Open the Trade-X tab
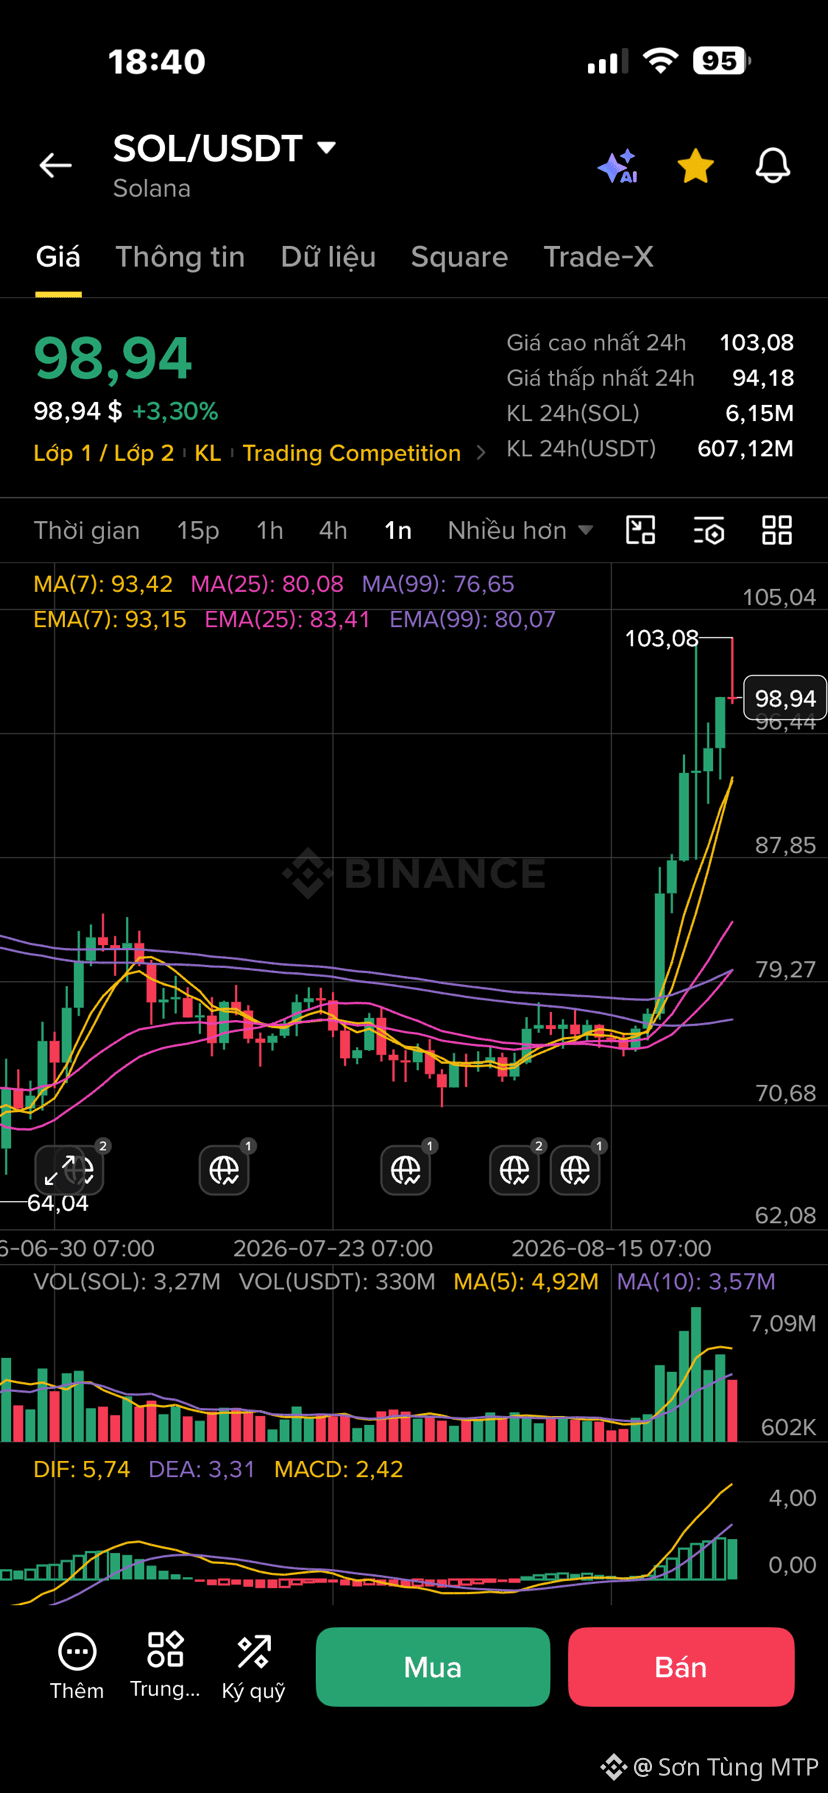This screenshot has width=828, height=1793. (598, 257)
